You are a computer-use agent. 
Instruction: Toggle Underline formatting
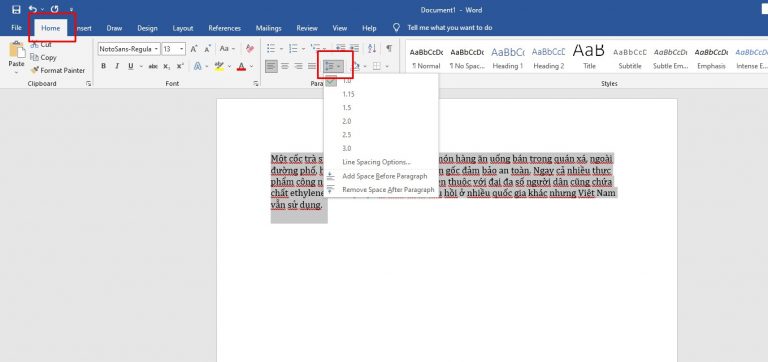pyautogui.click(x=131, y=66)
